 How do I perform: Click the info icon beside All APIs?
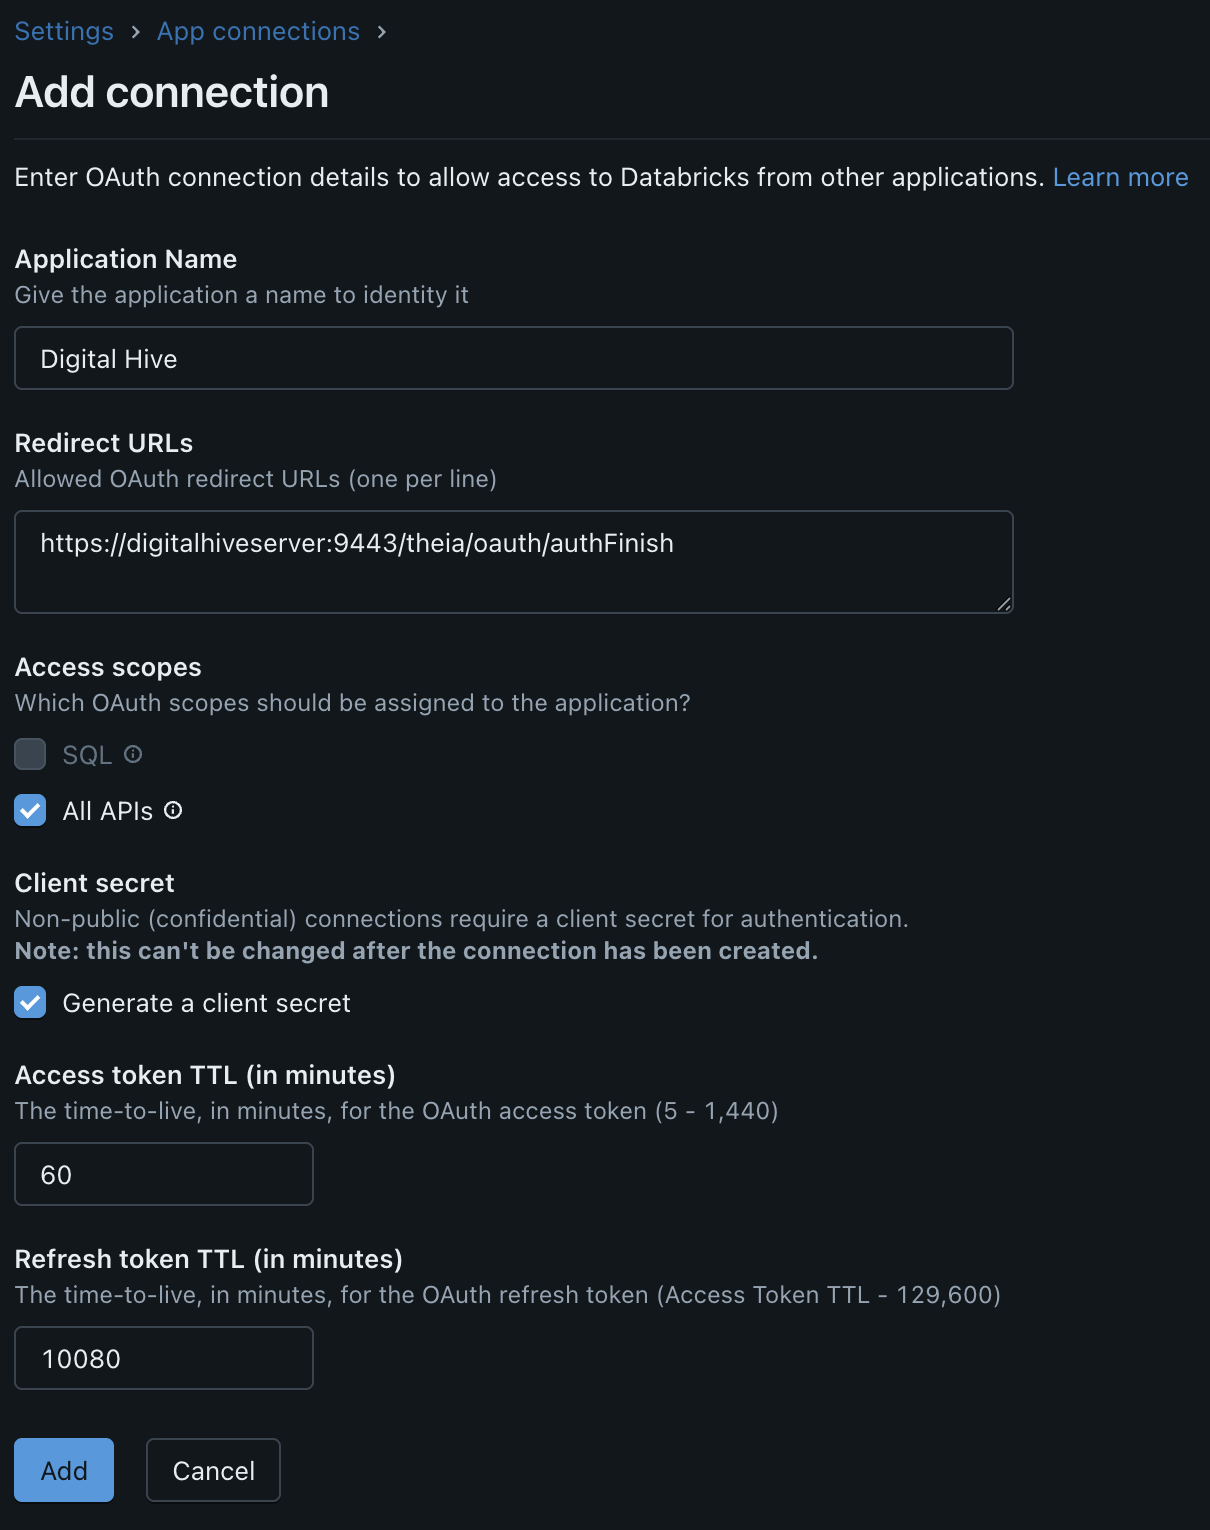click(x=173, y=811)
